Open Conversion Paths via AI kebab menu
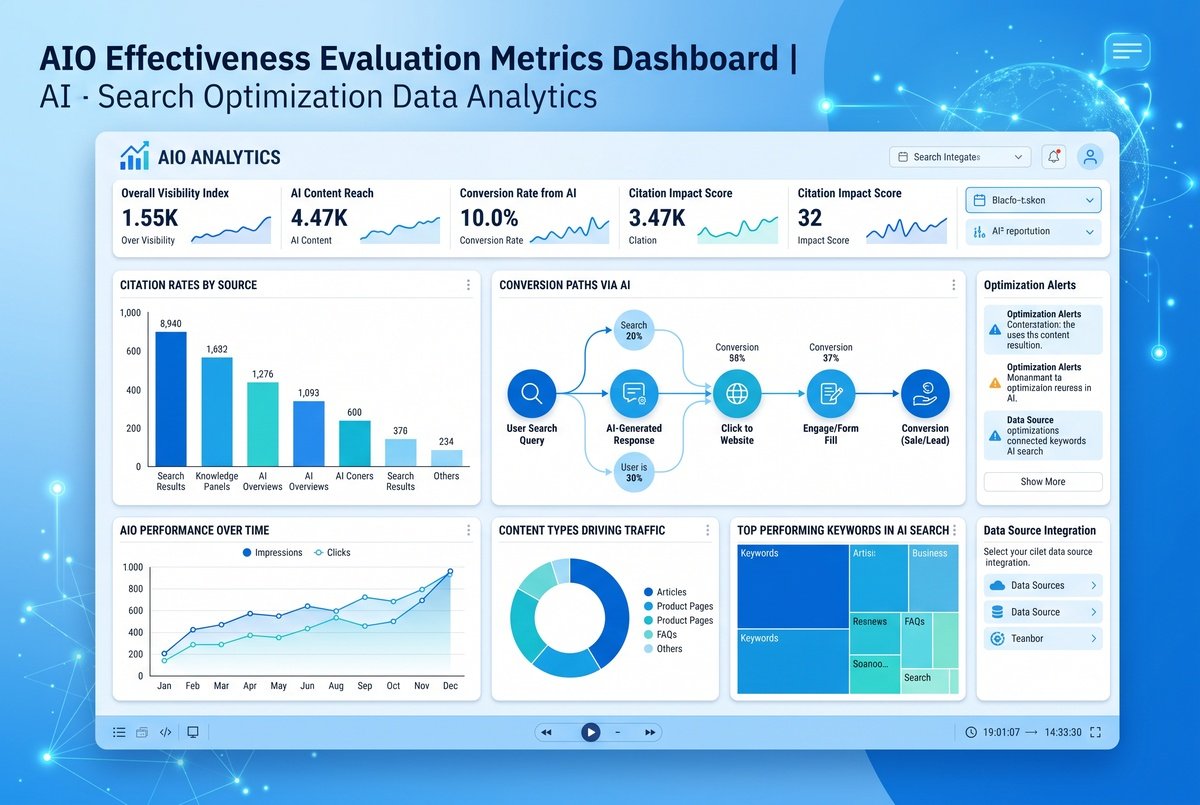Image resolution: width=1200 pixels, height=805 pixels. (953, 285)
